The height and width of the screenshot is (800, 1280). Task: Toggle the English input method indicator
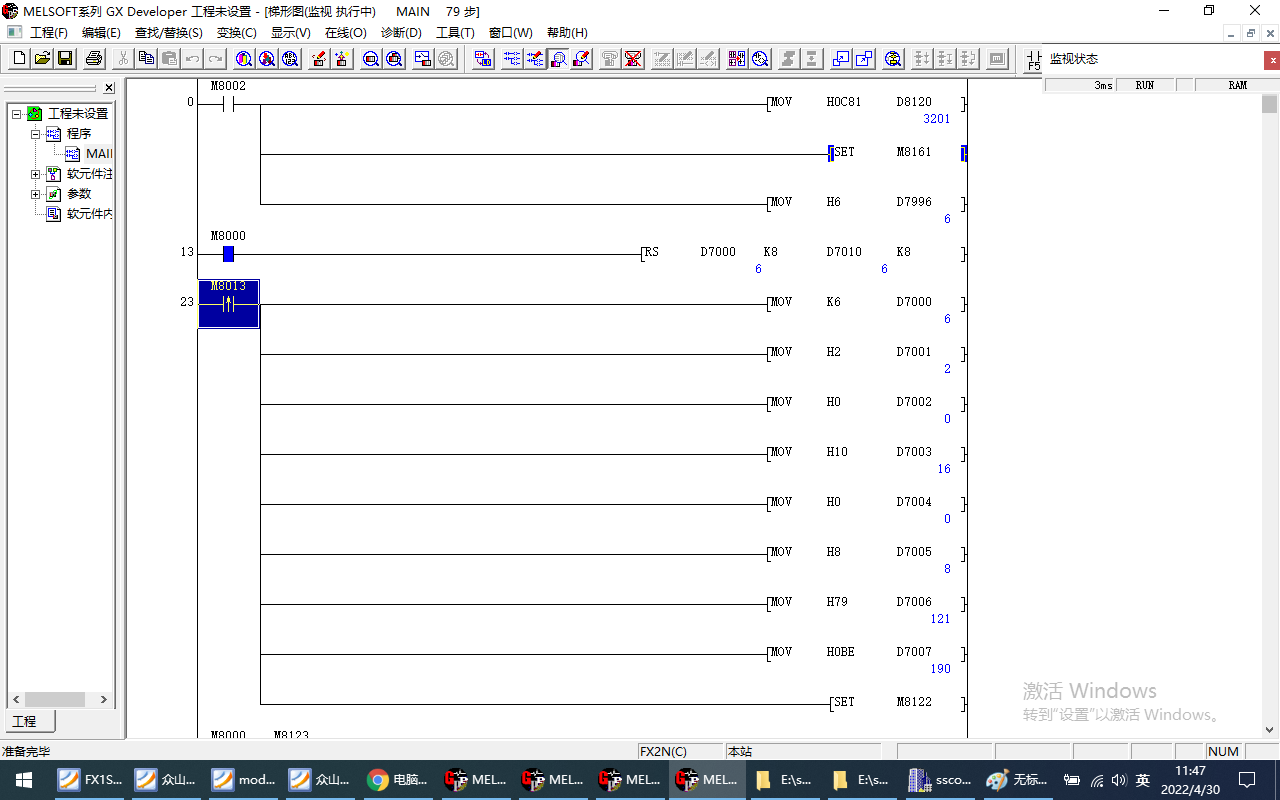[x=1143, y=780]
